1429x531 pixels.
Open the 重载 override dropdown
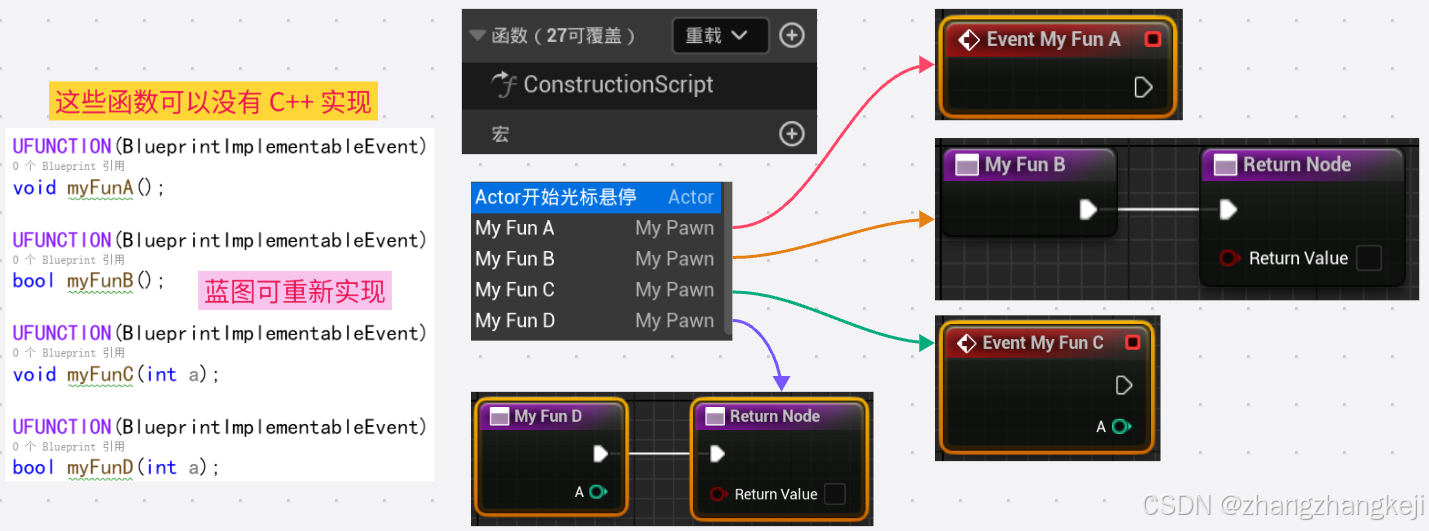point(720,36)
